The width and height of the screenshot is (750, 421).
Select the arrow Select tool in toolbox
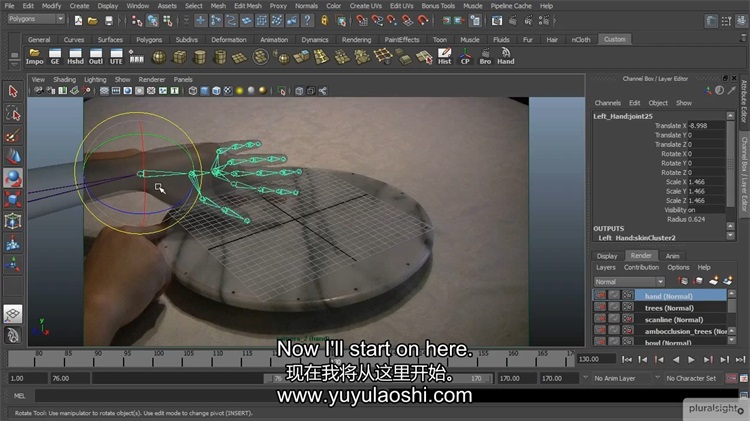[13, 91]
